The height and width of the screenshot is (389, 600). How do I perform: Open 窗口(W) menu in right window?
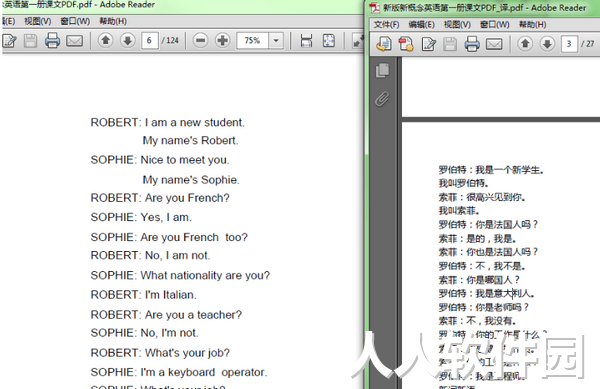[495, 24]
